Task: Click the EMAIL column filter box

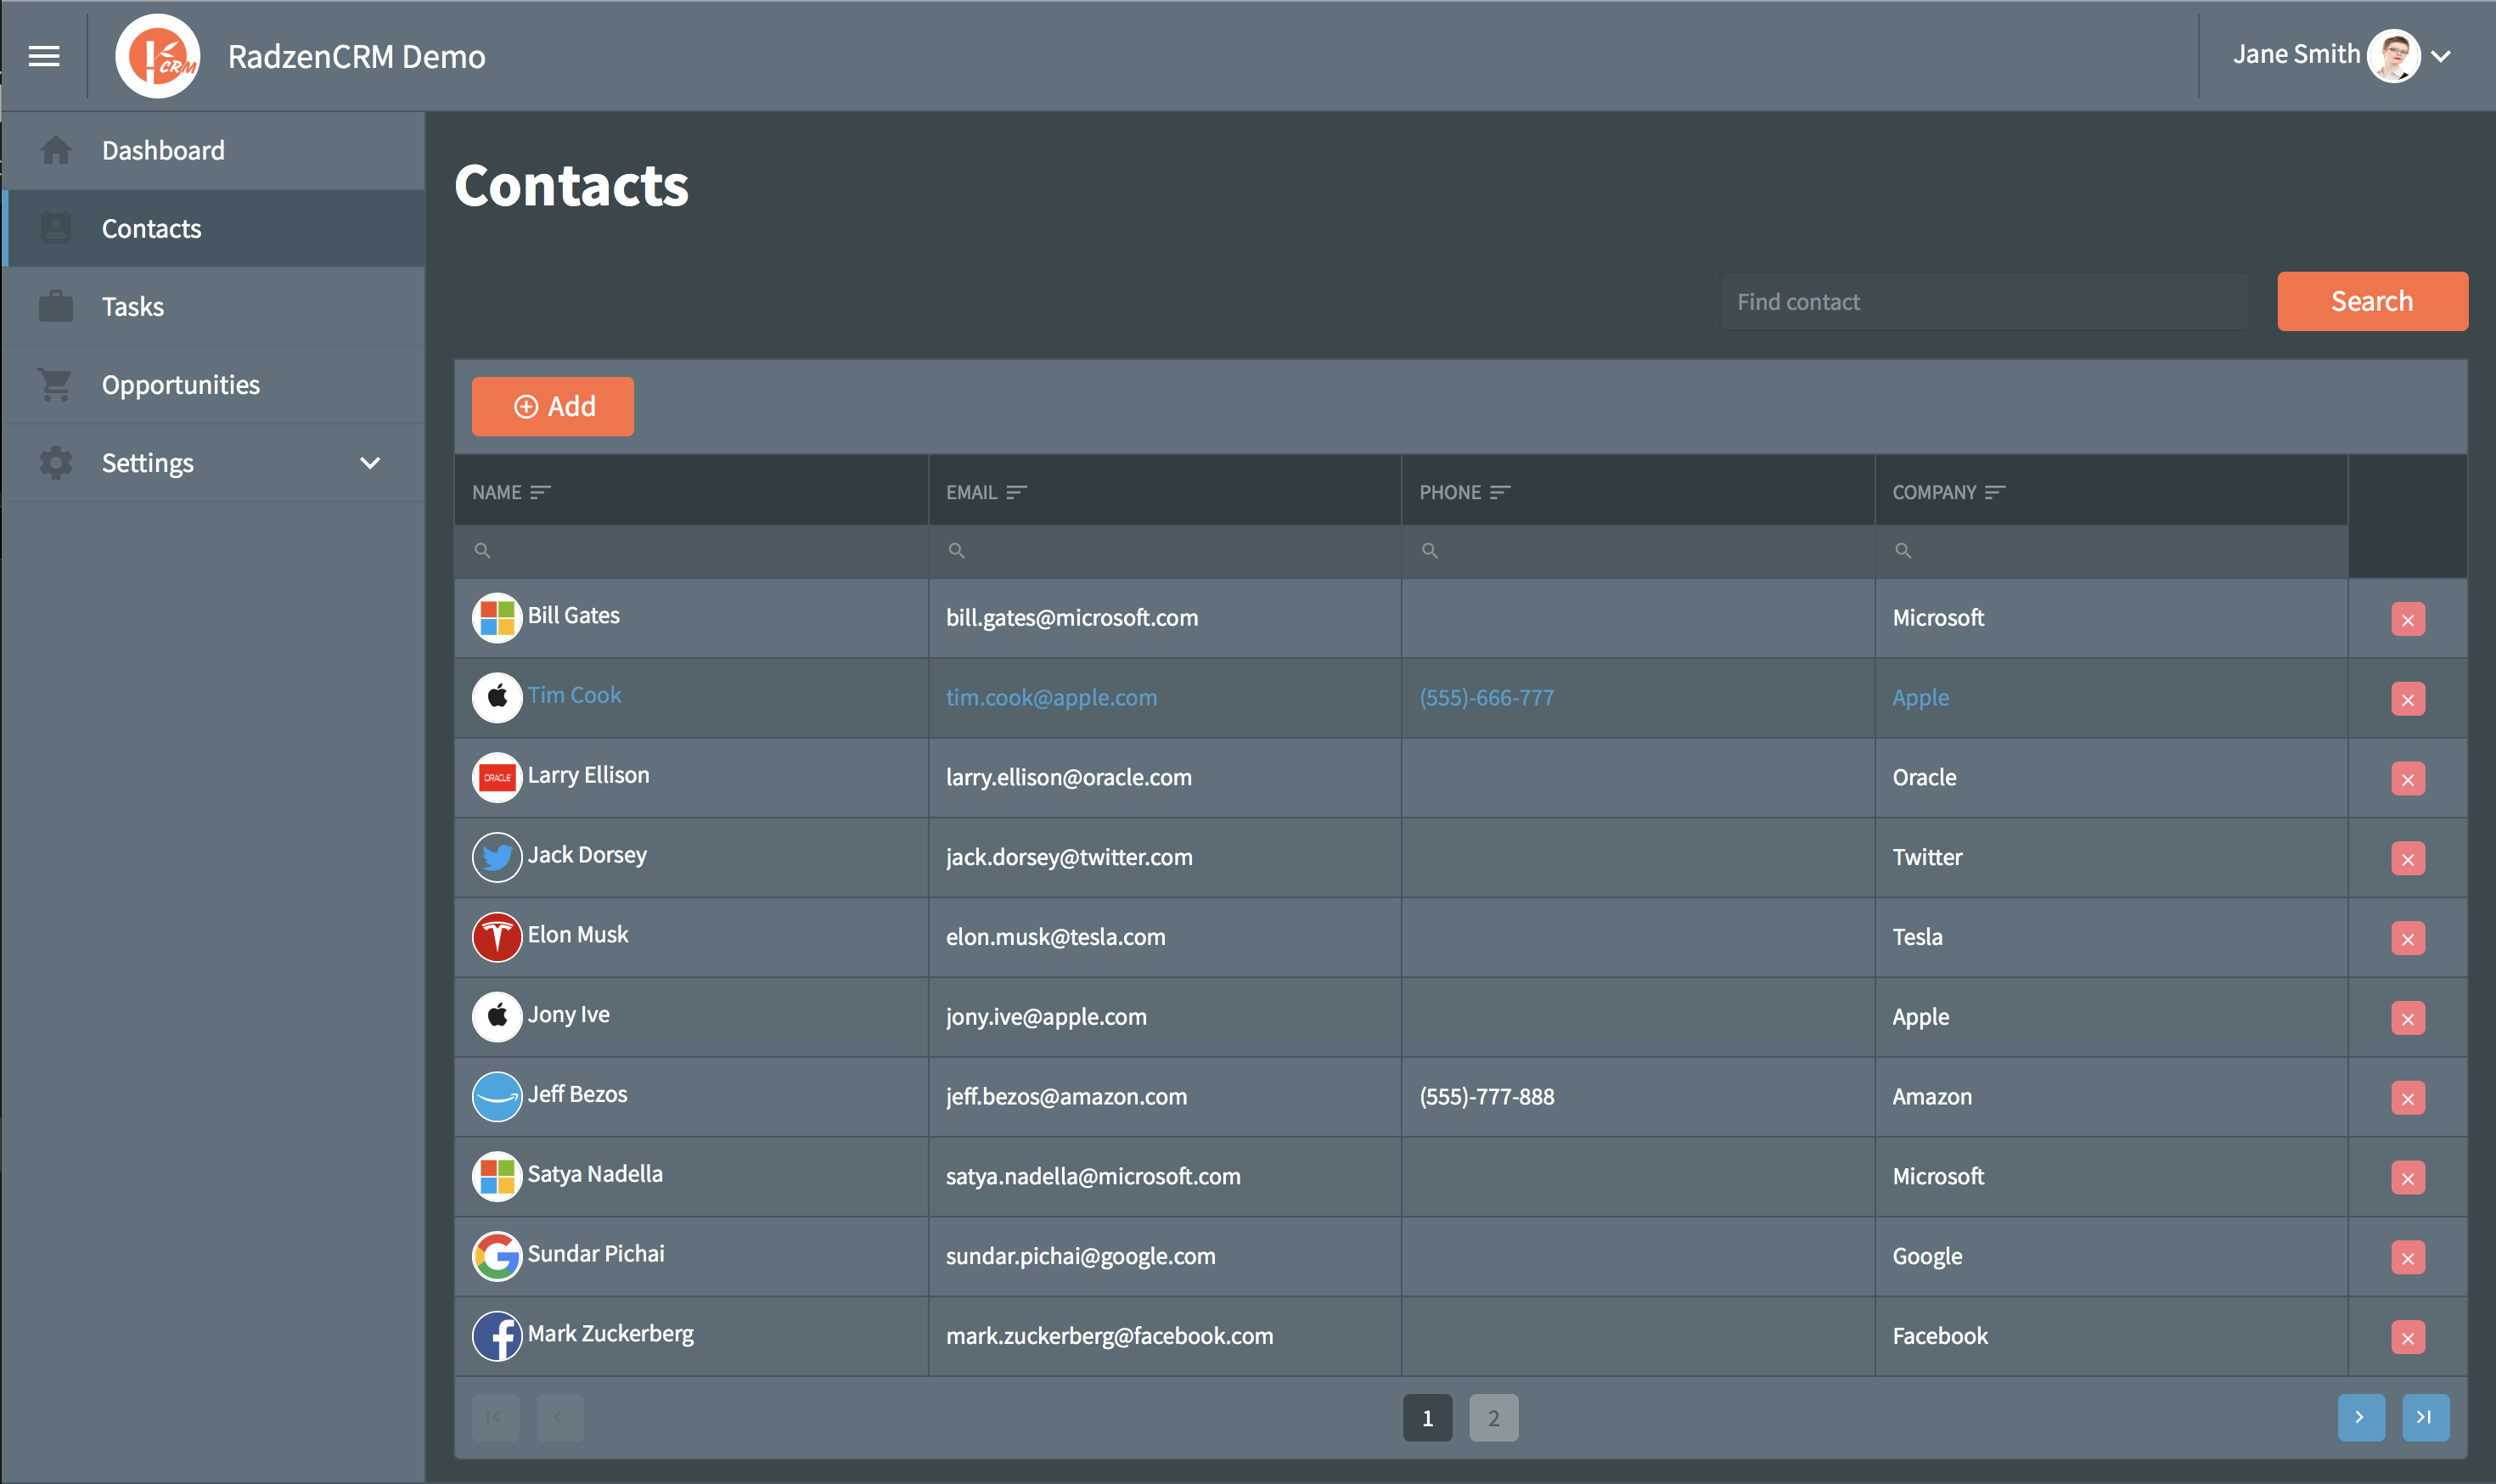Action: tap(1165, 551)
